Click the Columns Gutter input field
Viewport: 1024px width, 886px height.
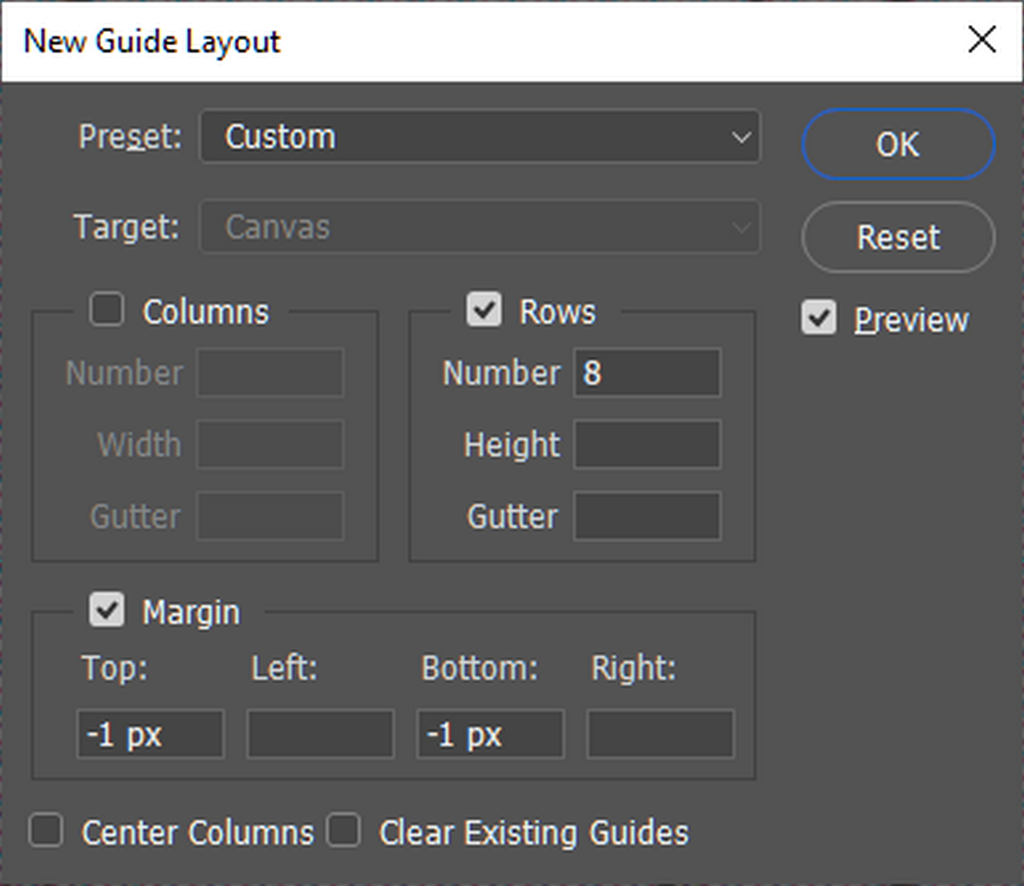[x=270, y=516]
